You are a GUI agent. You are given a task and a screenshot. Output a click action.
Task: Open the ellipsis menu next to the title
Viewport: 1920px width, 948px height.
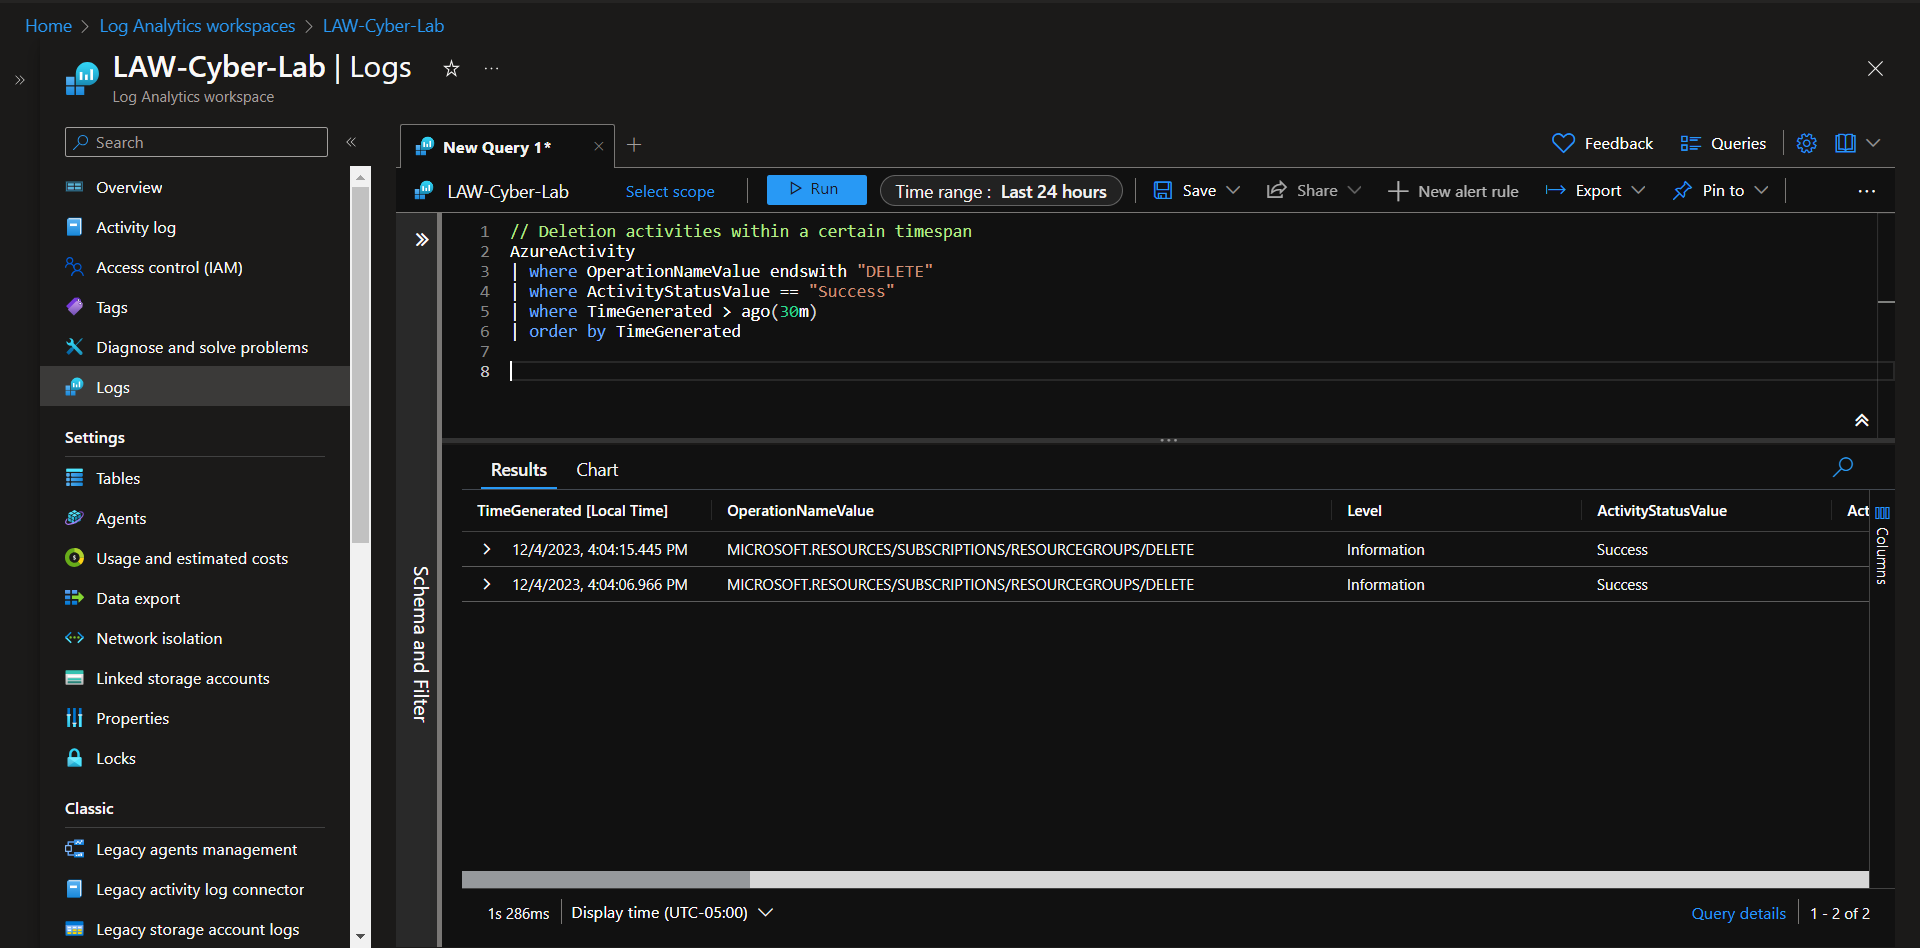(491, 68)
